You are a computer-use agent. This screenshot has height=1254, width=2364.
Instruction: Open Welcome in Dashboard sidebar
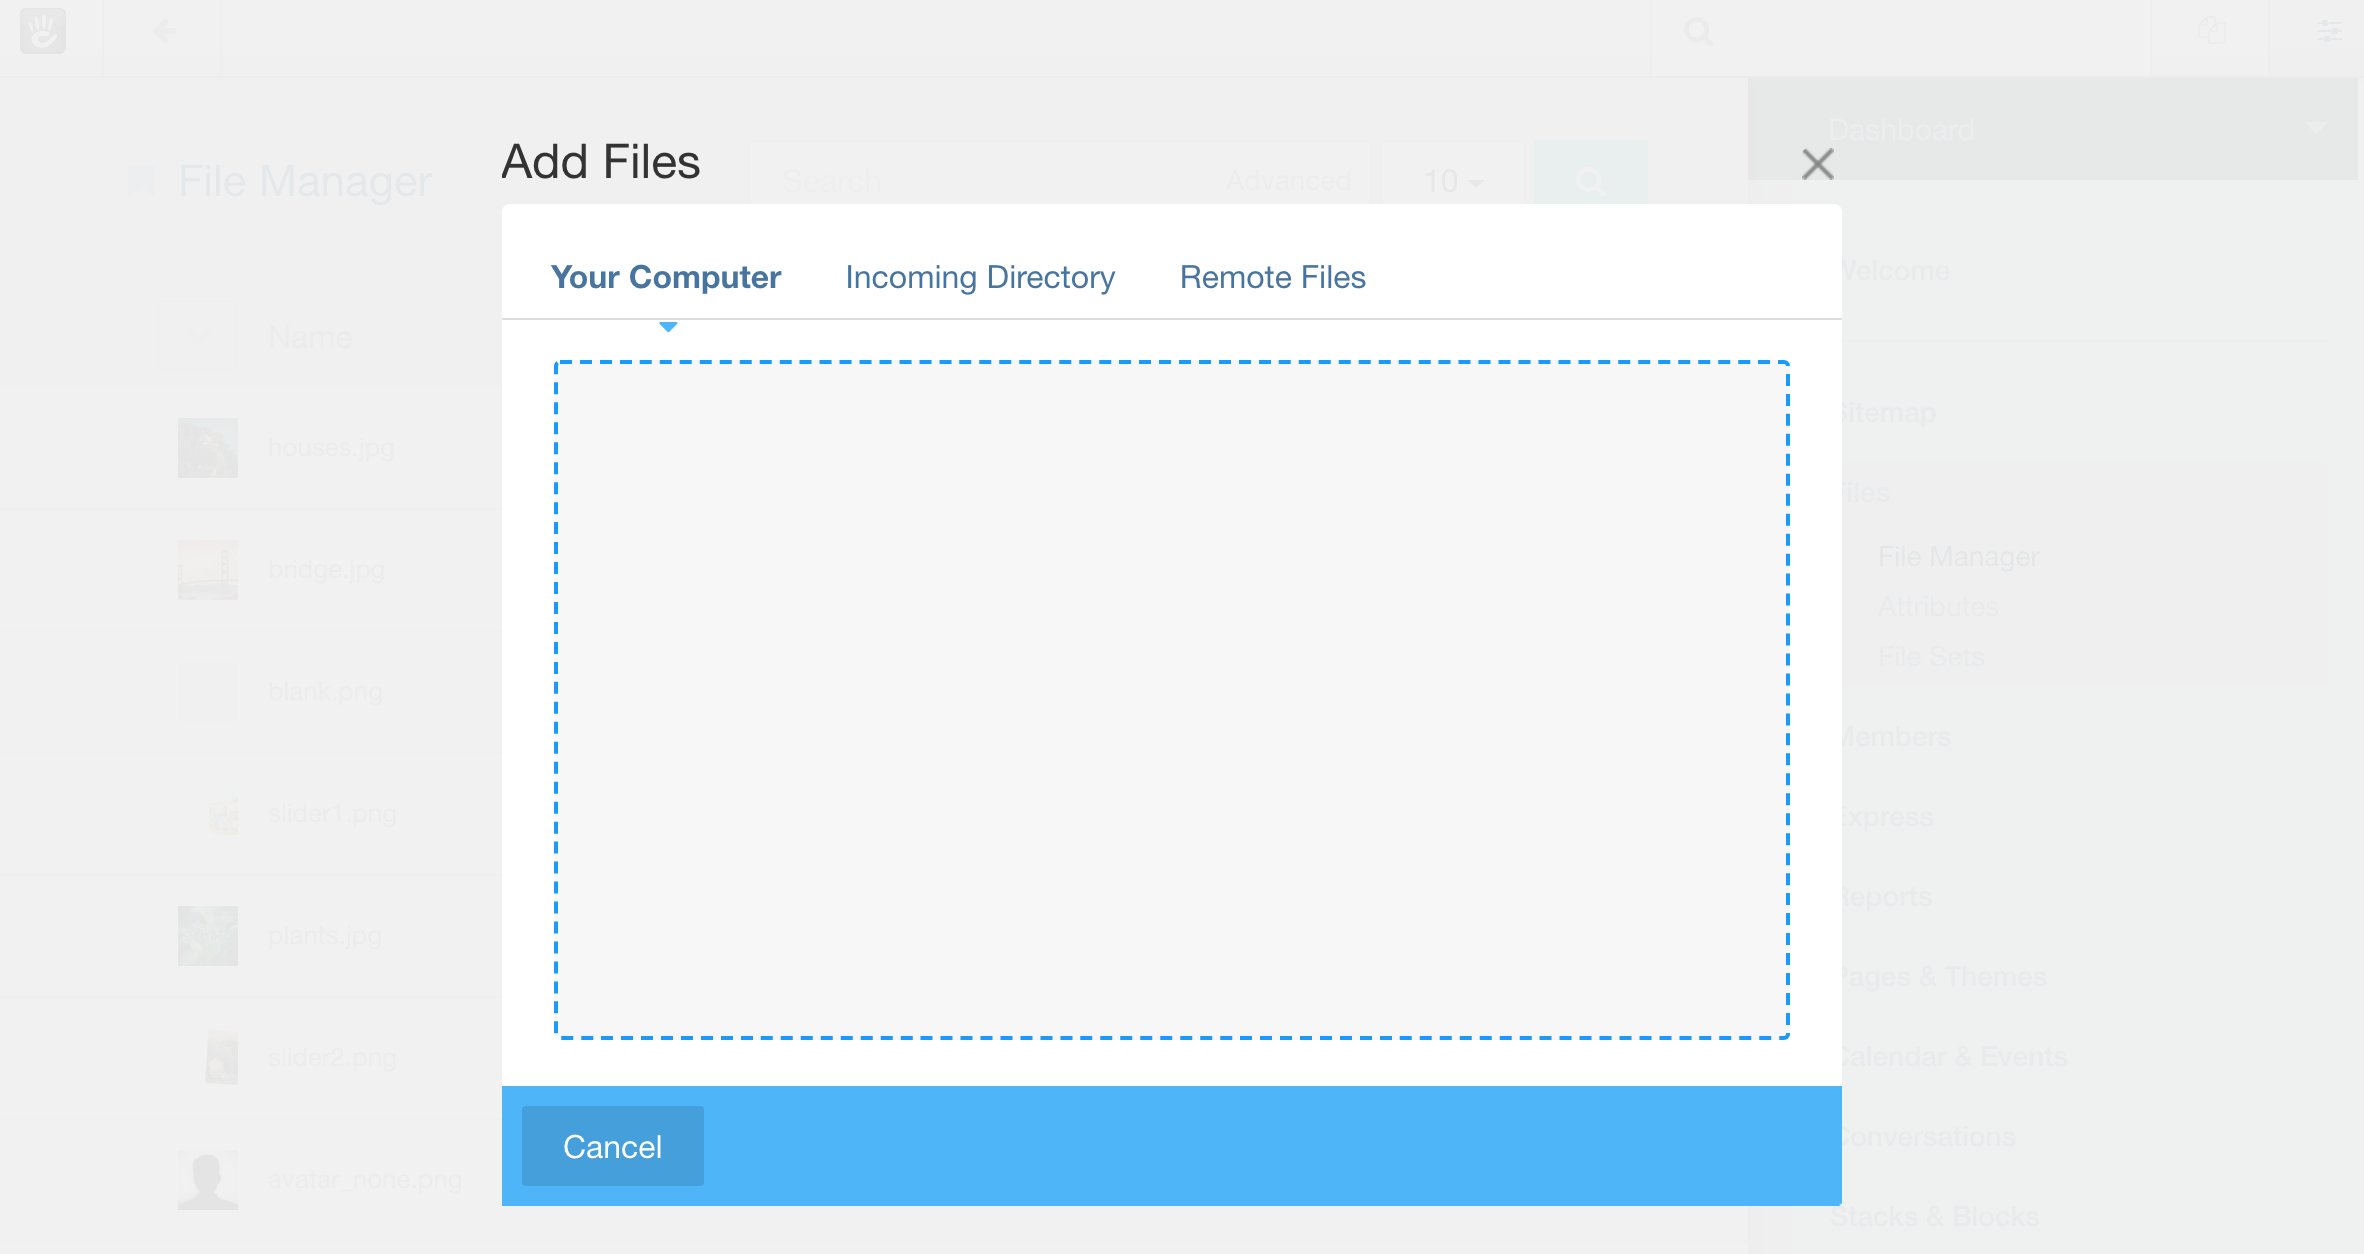click(1895, 271)
